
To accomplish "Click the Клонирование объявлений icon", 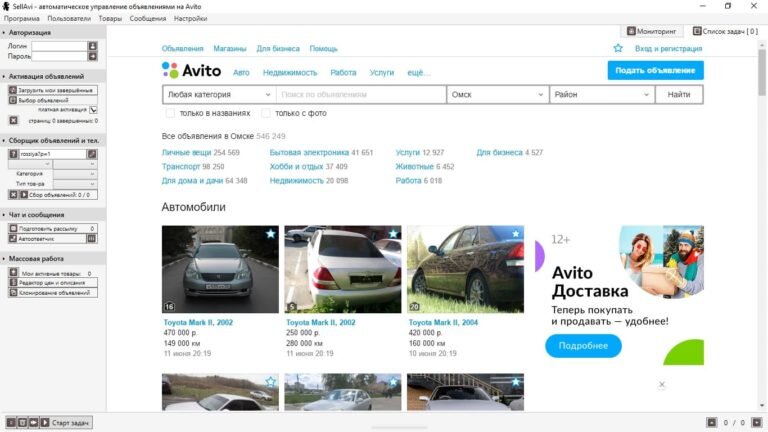I will 13,292.
